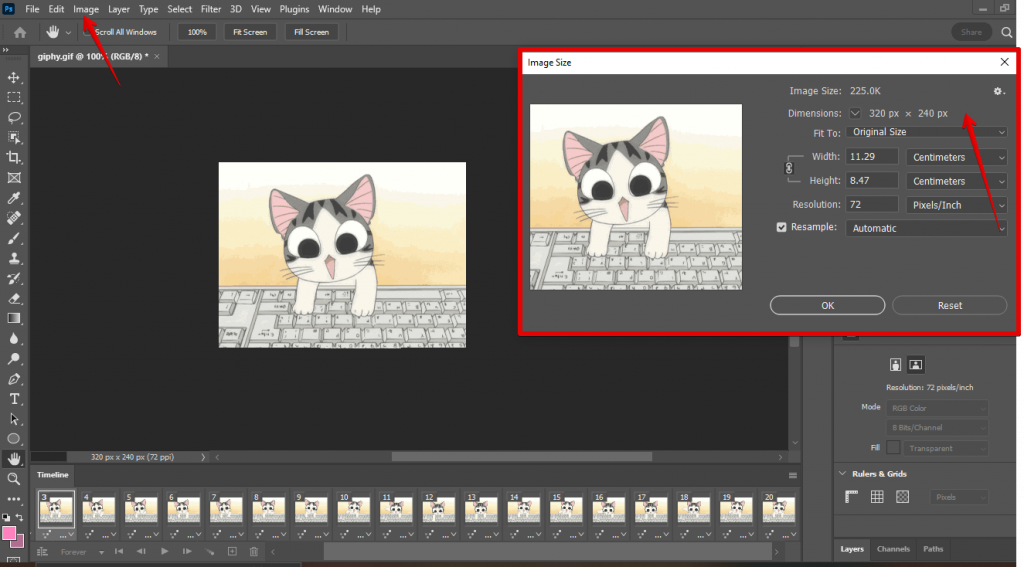Viewport: 1024px width, 567px height.
Task: Select the Eraser tool
Action: point(14,298)
